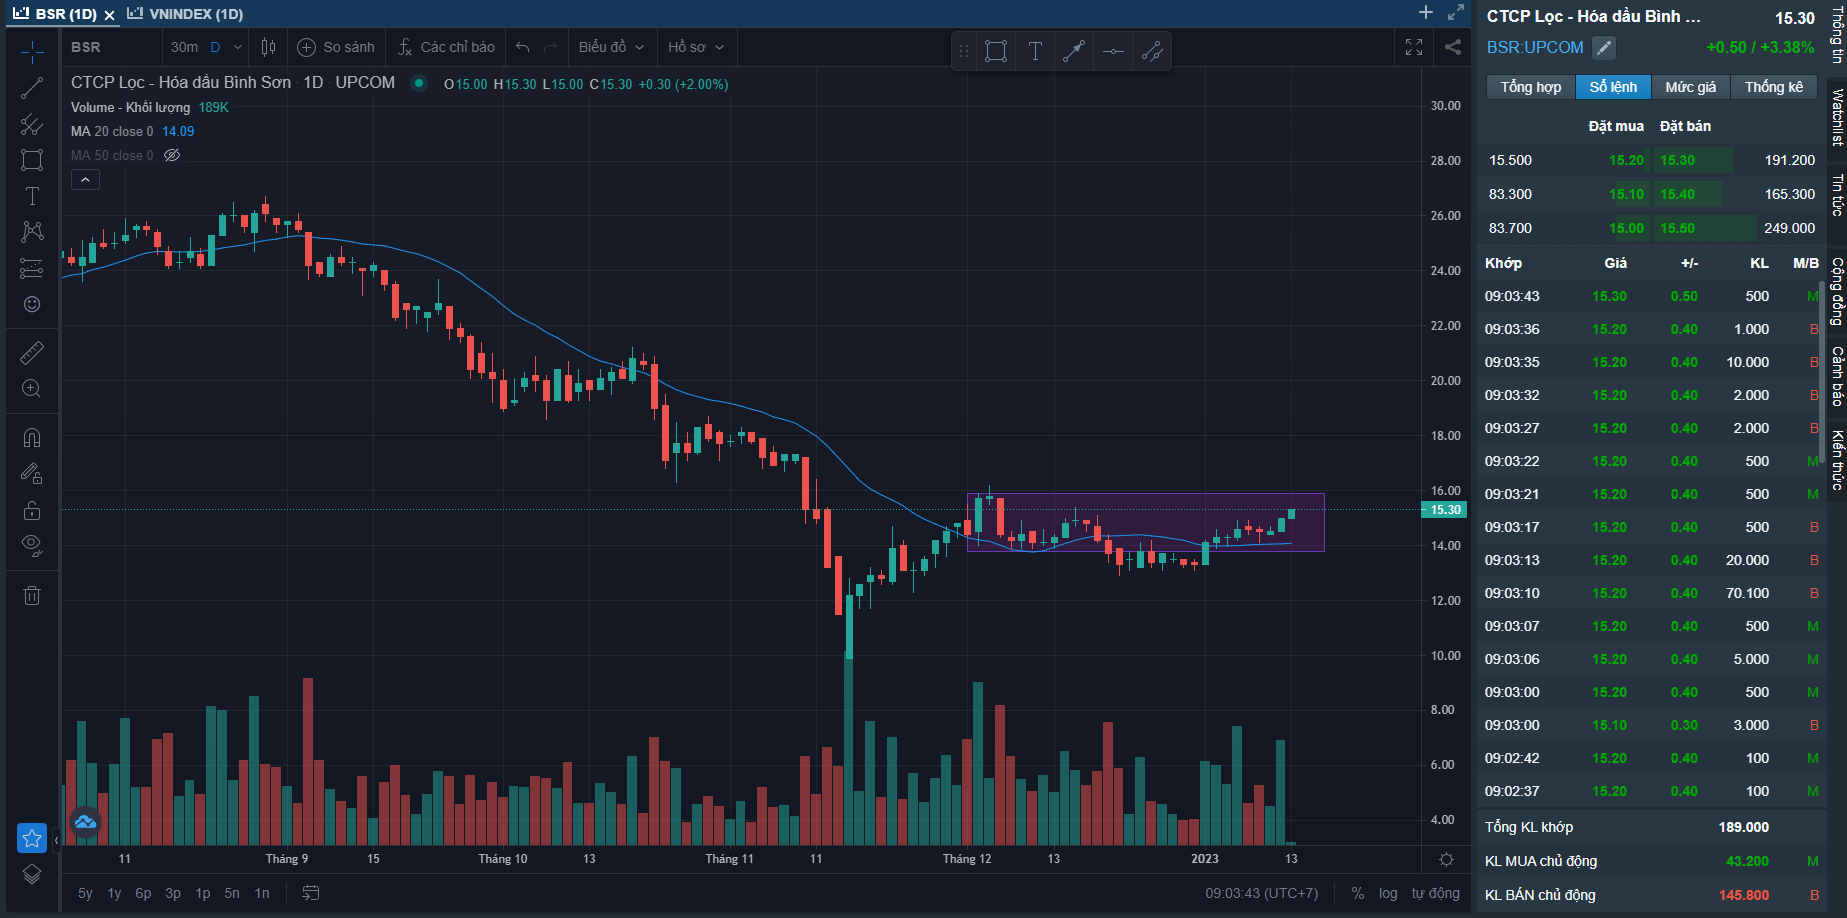
Task: Click the emoji icon in the left toolbar
Action: pyautogui.click(x=32, y=304)
